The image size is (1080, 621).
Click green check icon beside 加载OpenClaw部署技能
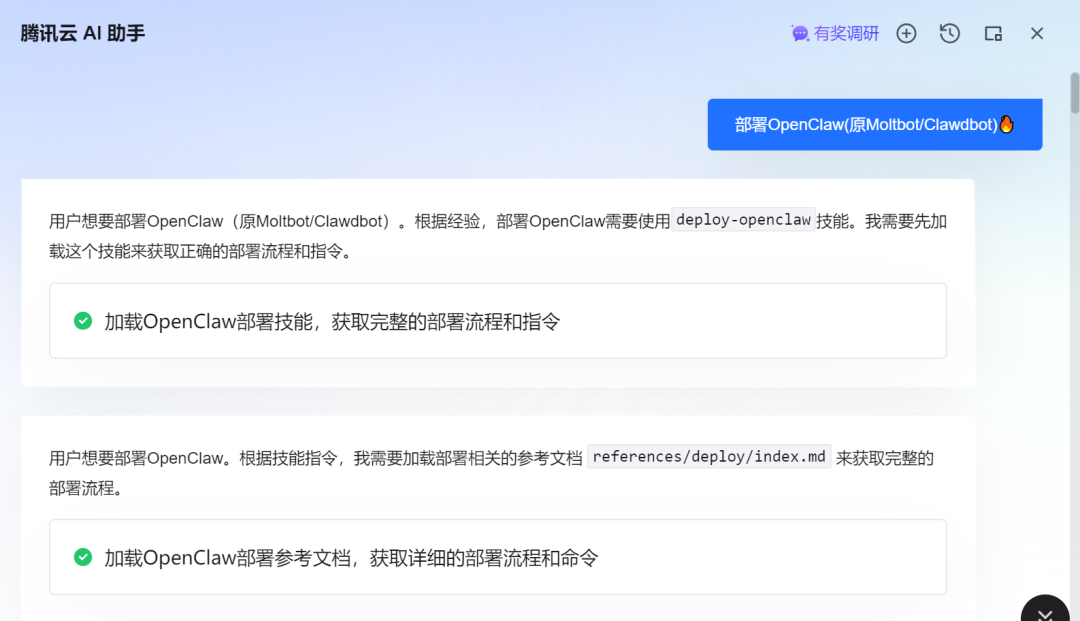point(83,321)
